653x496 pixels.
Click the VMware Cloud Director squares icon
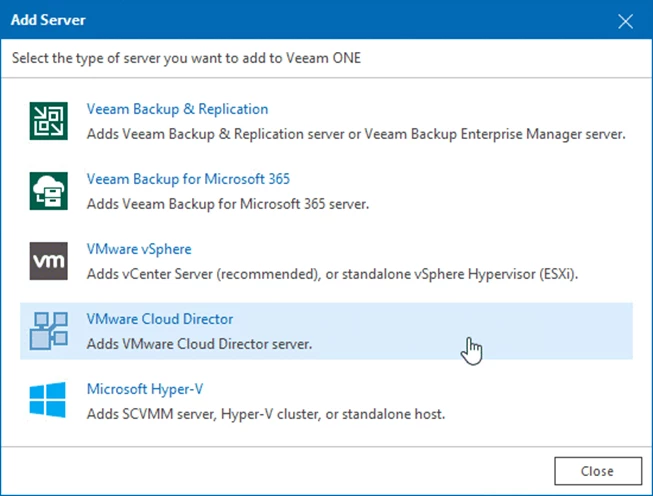click(x=48, y=330)
